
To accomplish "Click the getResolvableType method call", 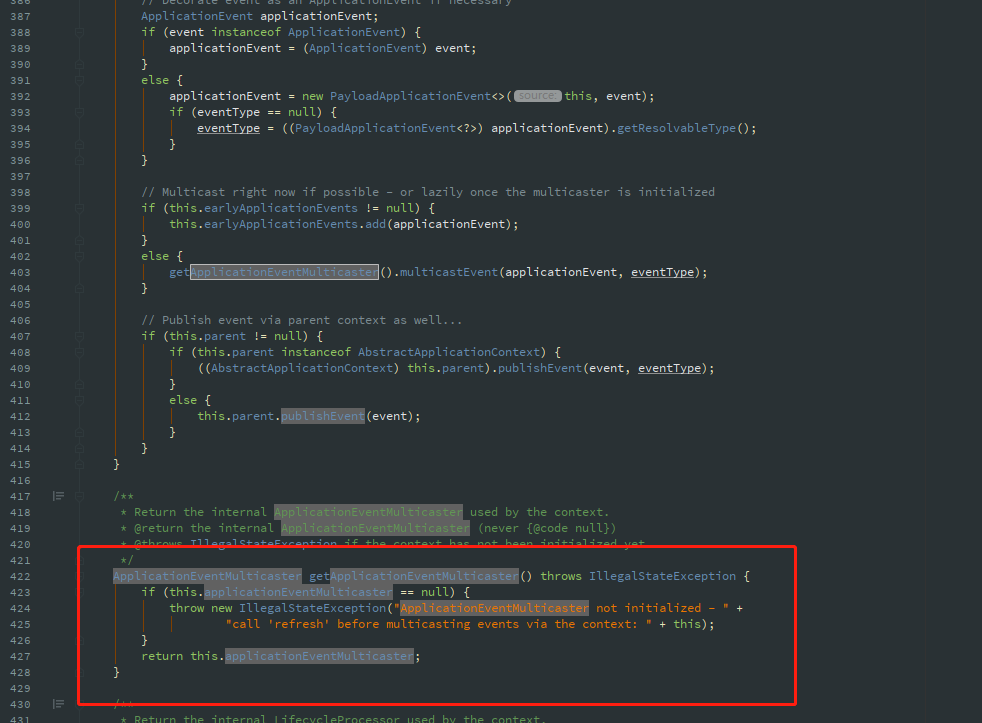I will [x=676, y=128].
